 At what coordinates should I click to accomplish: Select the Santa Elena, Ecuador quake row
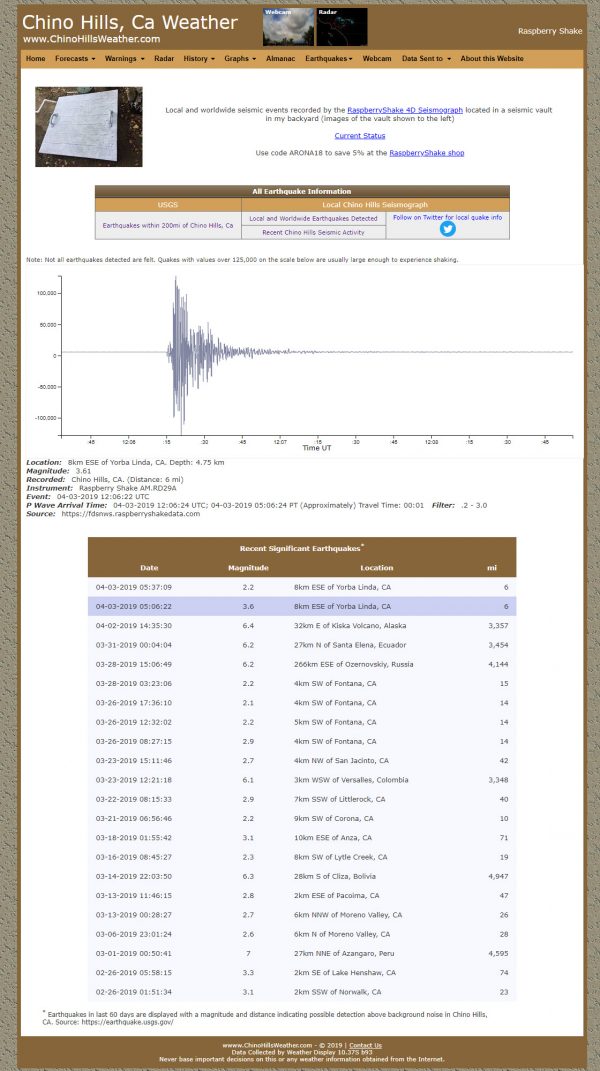click(302, 645)
